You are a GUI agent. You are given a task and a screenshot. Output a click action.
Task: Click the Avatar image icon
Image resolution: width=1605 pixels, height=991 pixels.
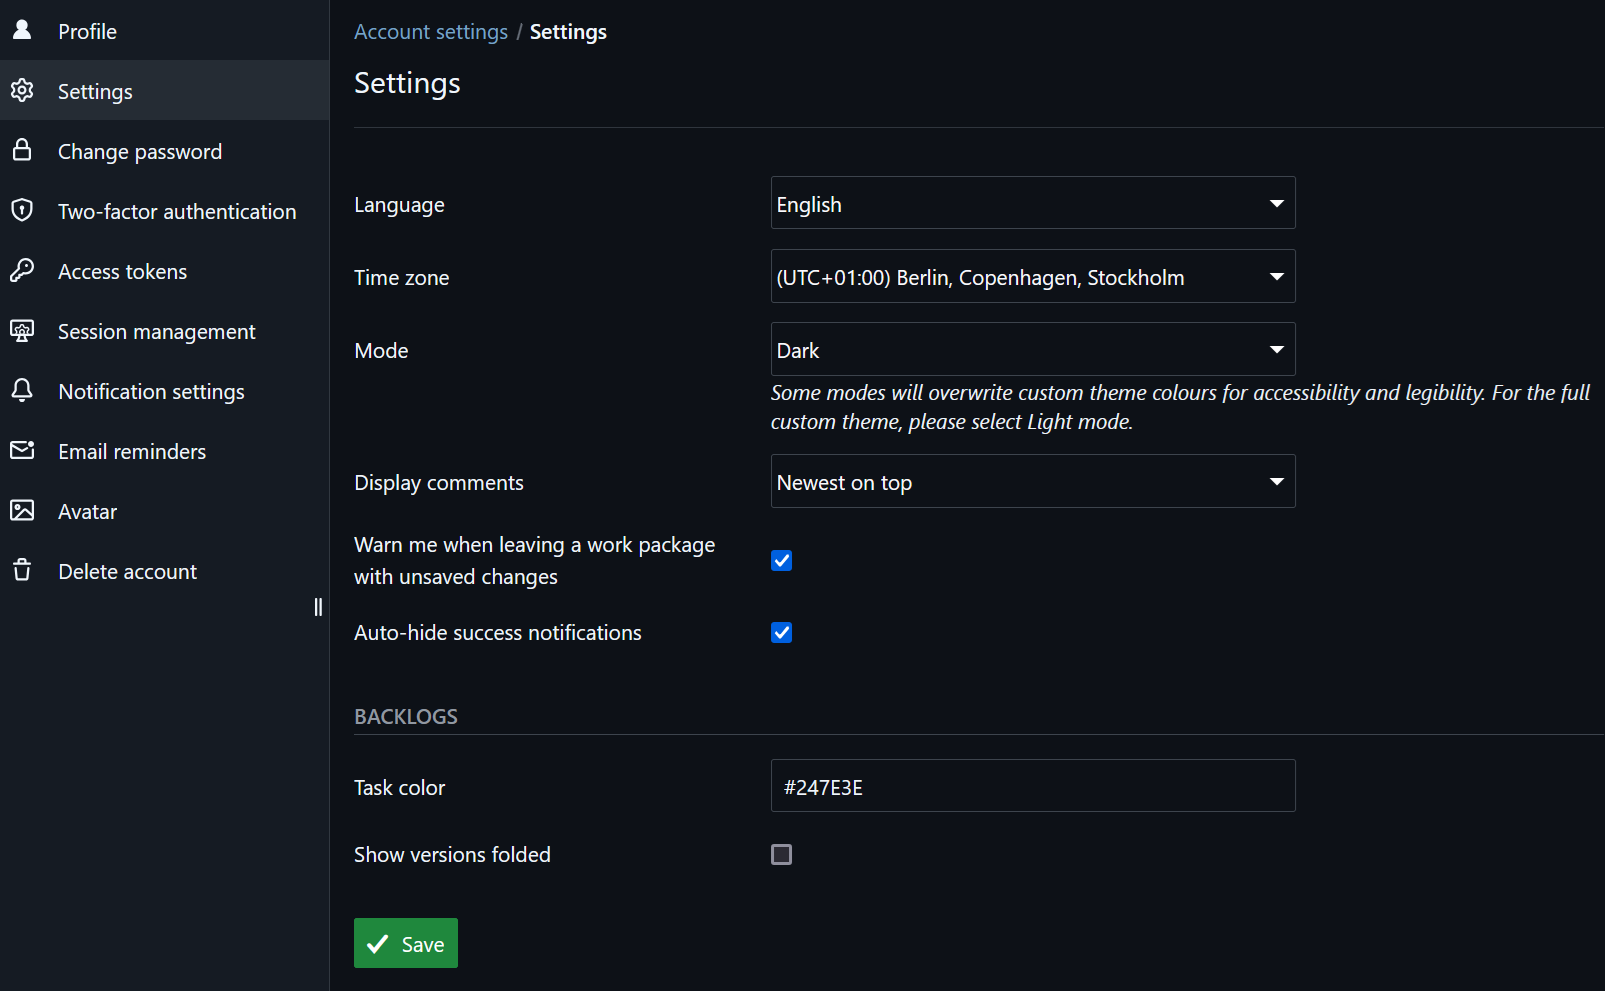coord(22,510)
